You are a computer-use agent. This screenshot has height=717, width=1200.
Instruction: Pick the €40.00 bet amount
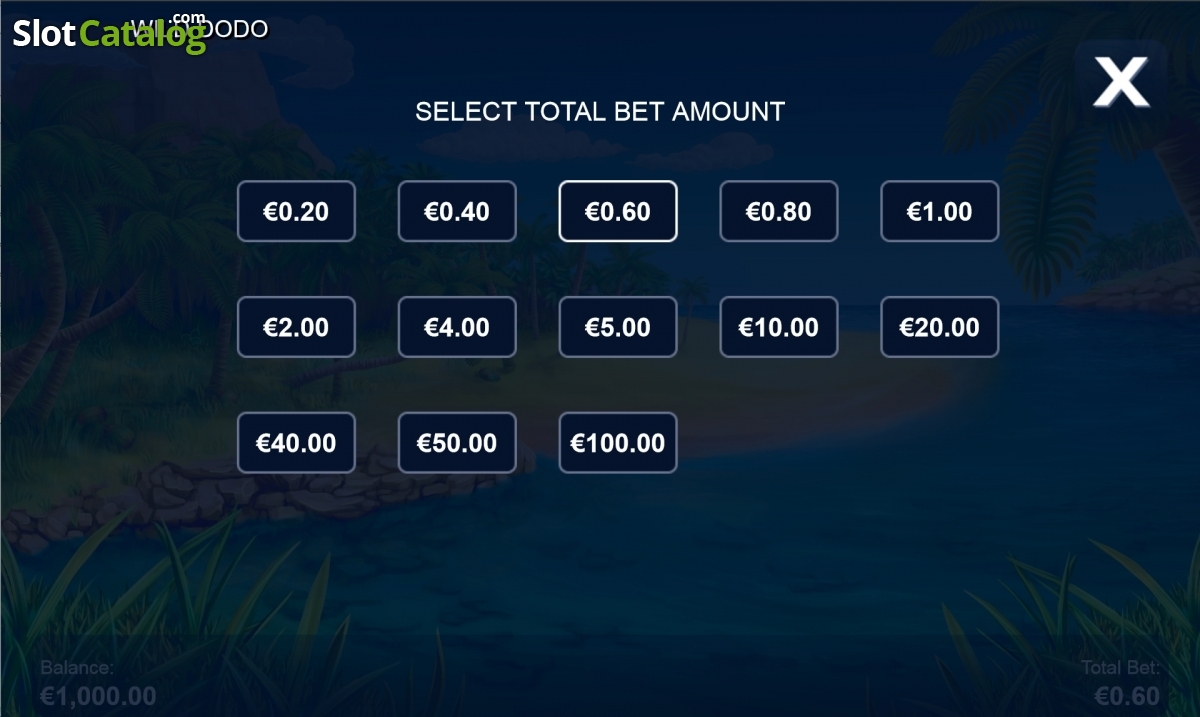[x=296, y=443]
